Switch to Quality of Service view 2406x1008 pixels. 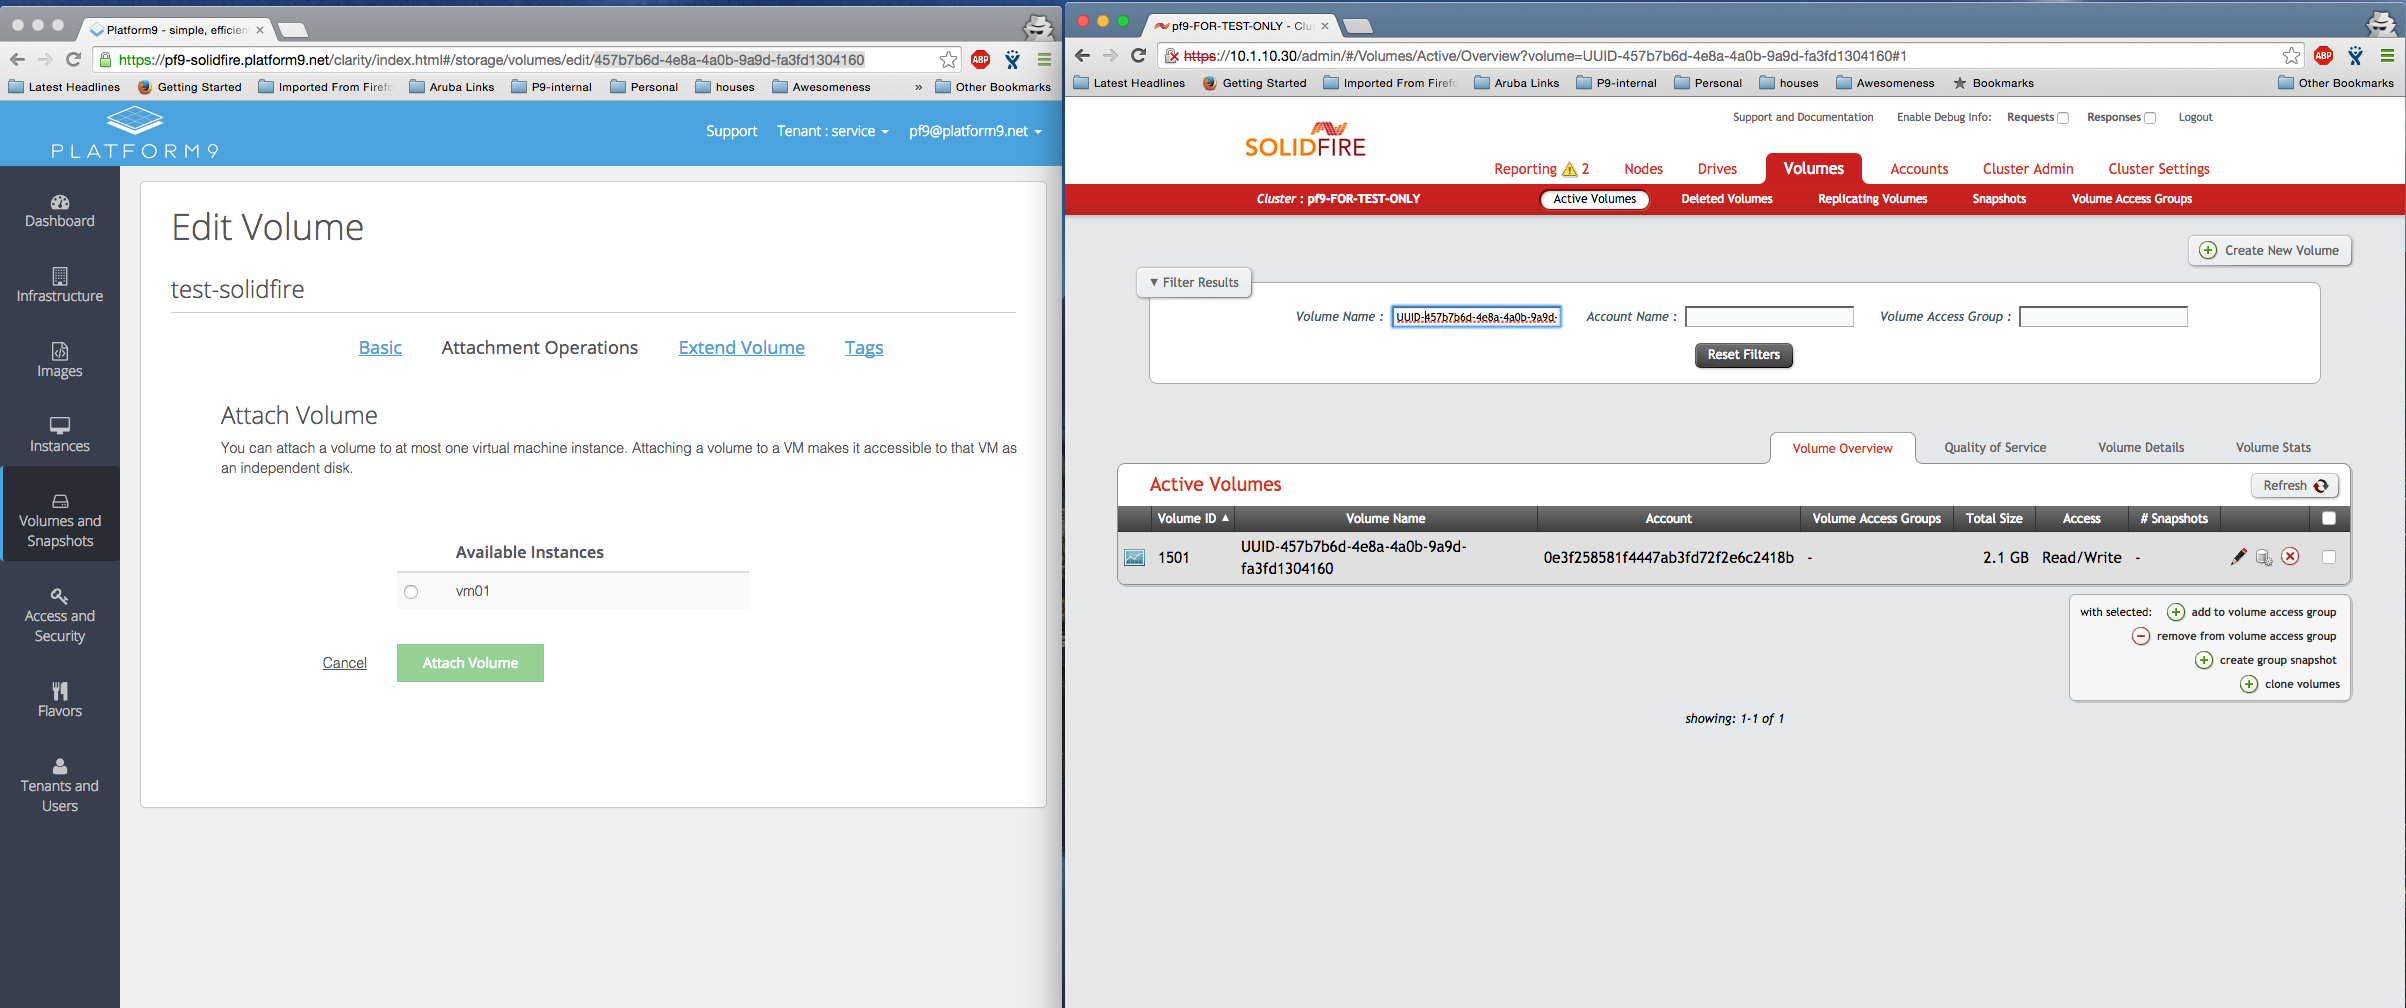click(1995, 448)
